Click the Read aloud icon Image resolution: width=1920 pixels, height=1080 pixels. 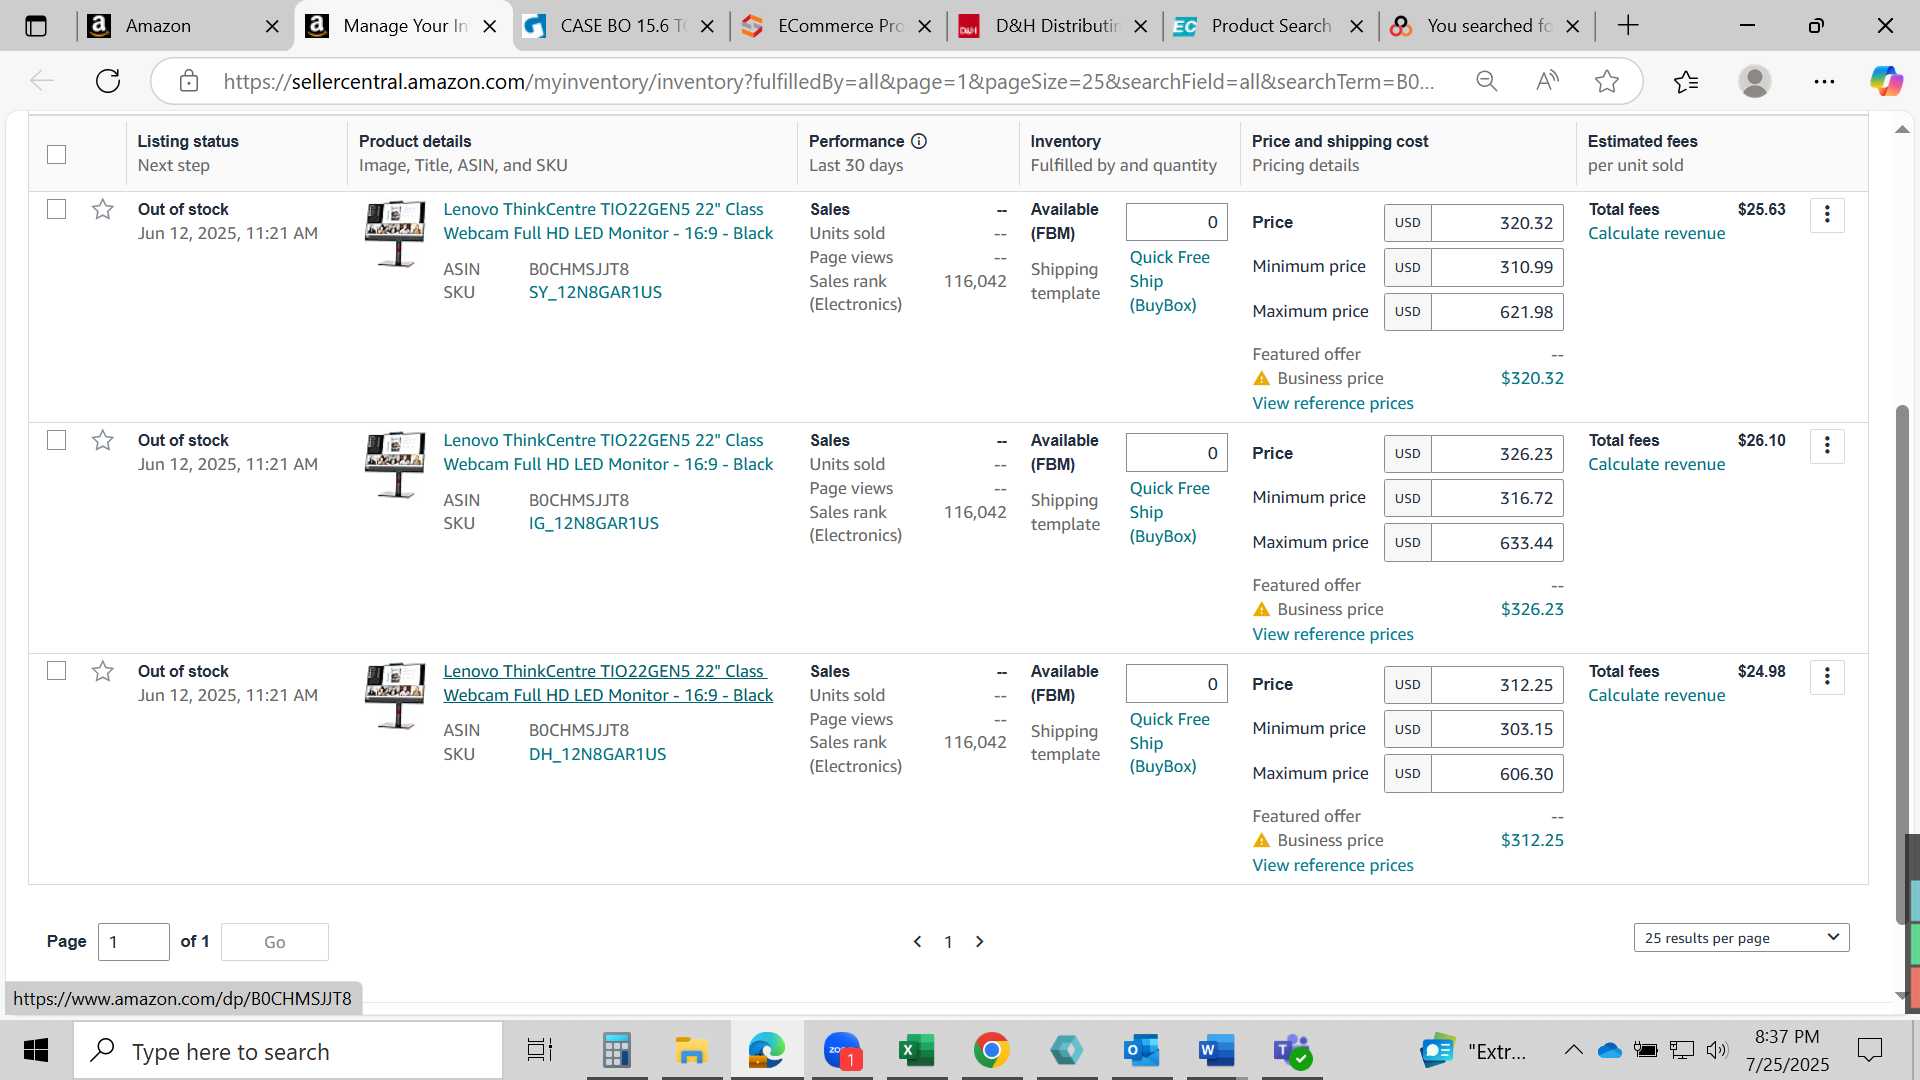[x=1547, y=81]
